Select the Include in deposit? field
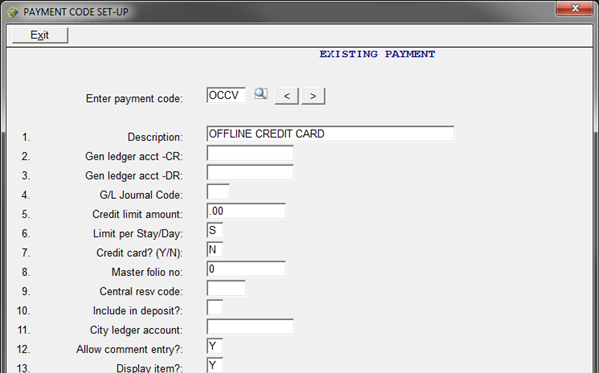 coord(215,308)
